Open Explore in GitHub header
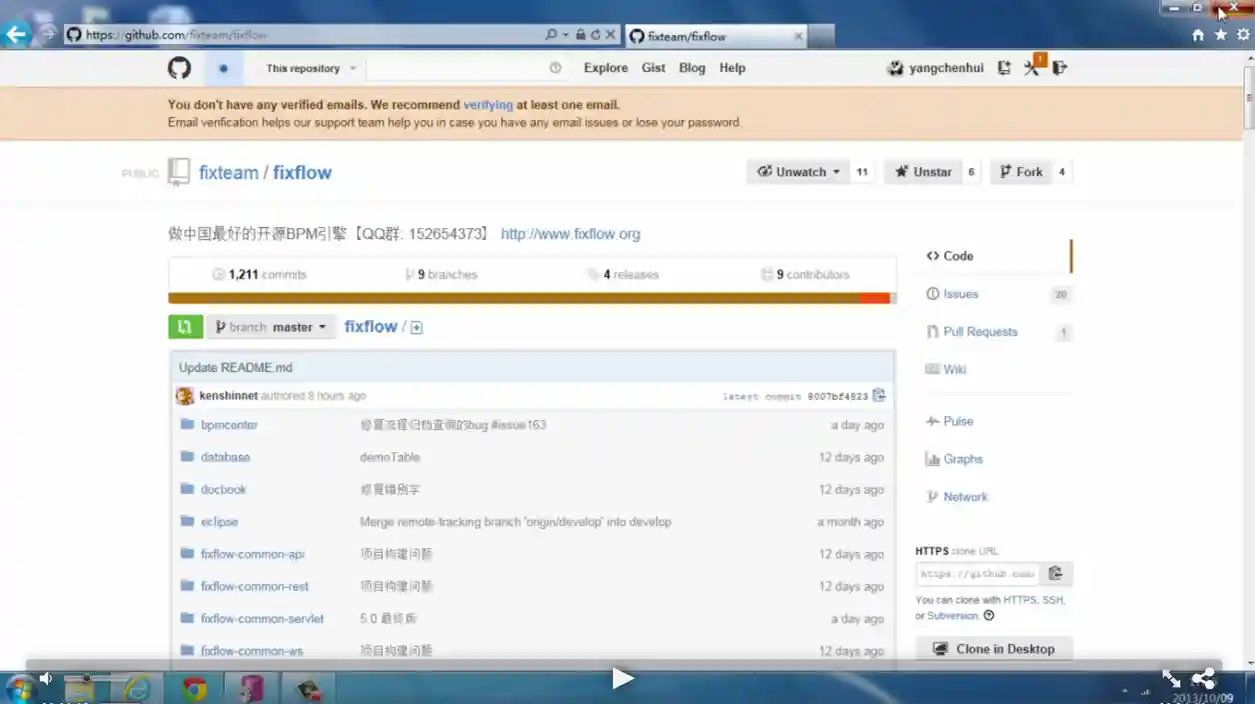The width and height of the screenshot is (1255, 704). pos(606,68)
